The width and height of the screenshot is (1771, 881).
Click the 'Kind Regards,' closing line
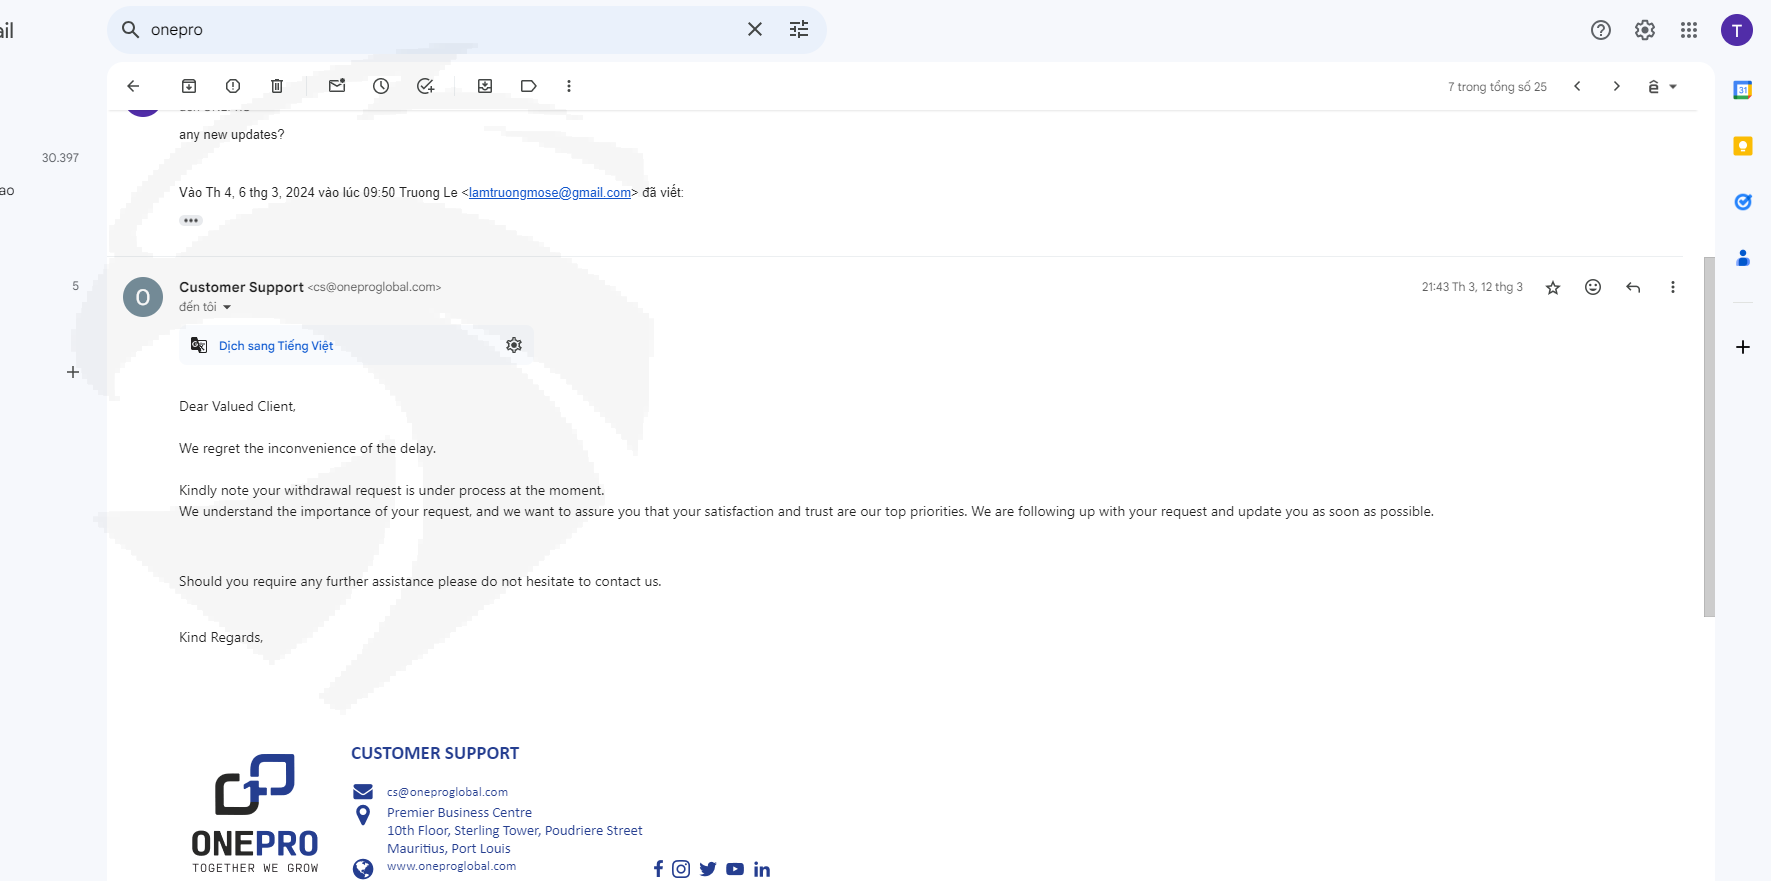[x=221, y=638]
